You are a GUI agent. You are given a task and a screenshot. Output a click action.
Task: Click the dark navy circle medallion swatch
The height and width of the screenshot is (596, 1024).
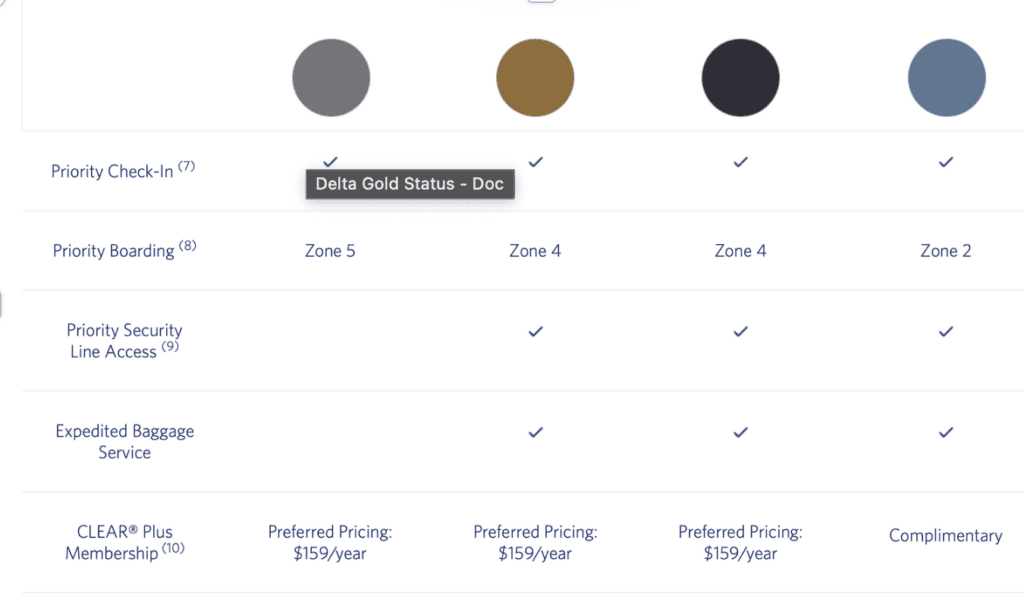coord(740,78)
